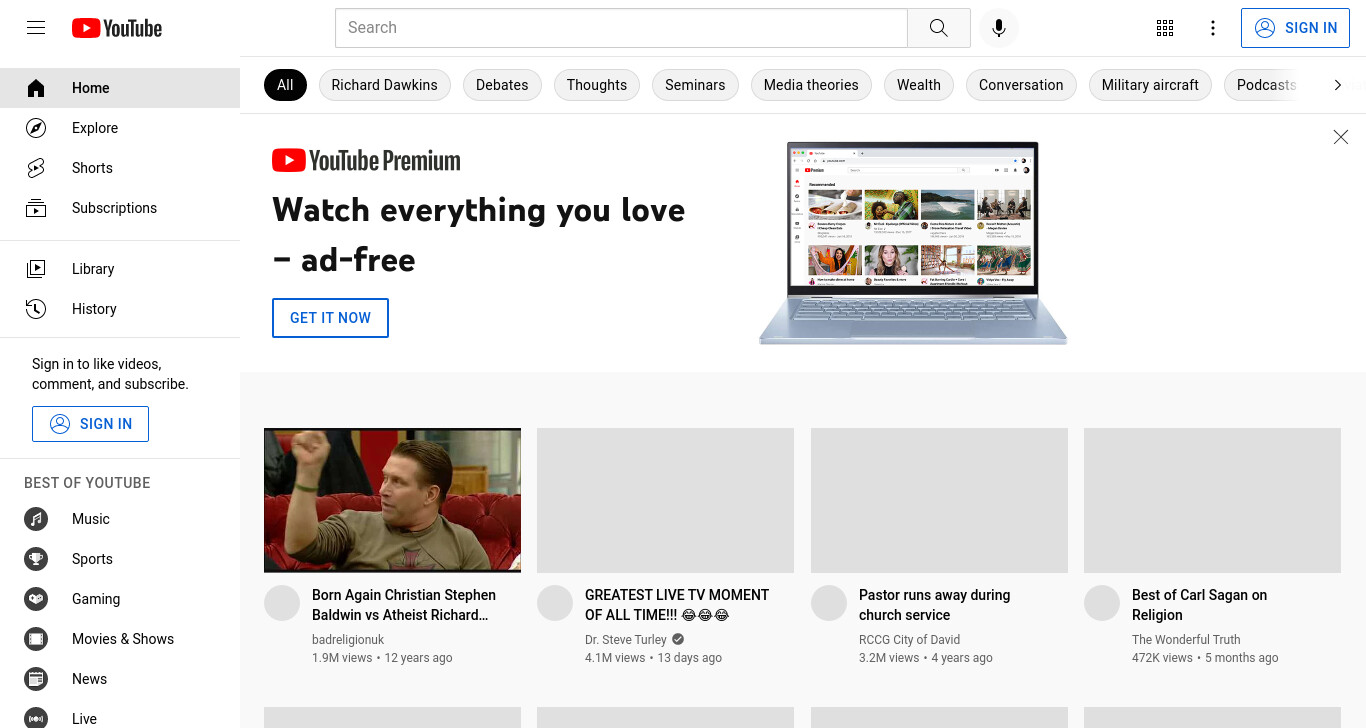The height and width of the screenshot is (728, 1366).
Task: Show more category chips with arrow
Action: click(1337, 85)
